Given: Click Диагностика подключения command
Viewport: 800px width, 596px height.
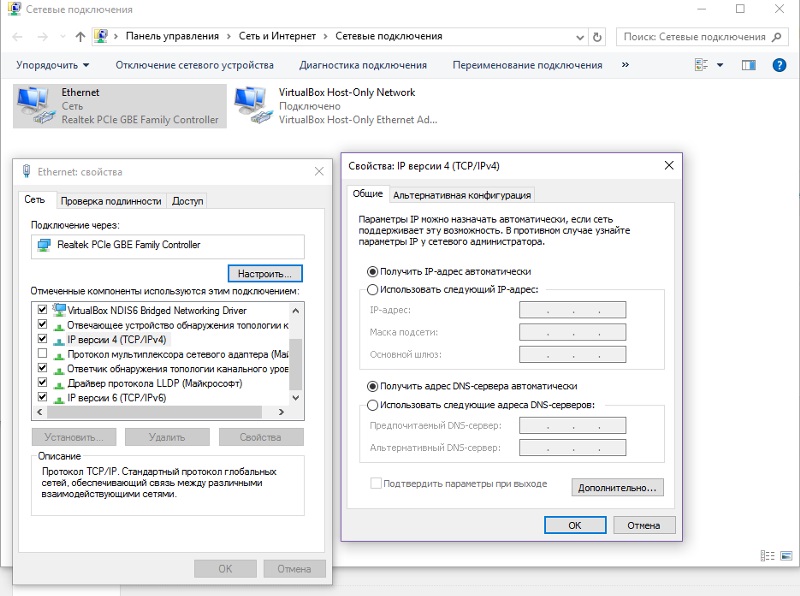Looking at the screenshot, I should [363, 65].
